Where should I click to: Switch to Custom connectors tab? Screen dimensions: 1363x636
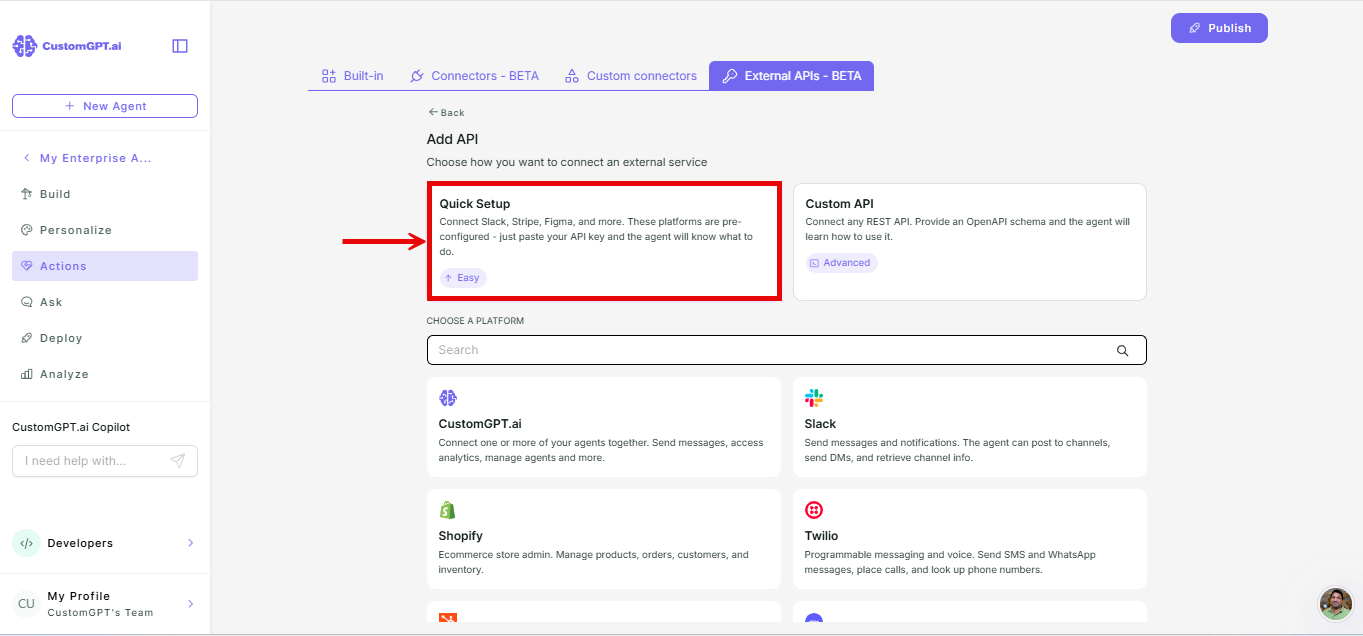631,76
